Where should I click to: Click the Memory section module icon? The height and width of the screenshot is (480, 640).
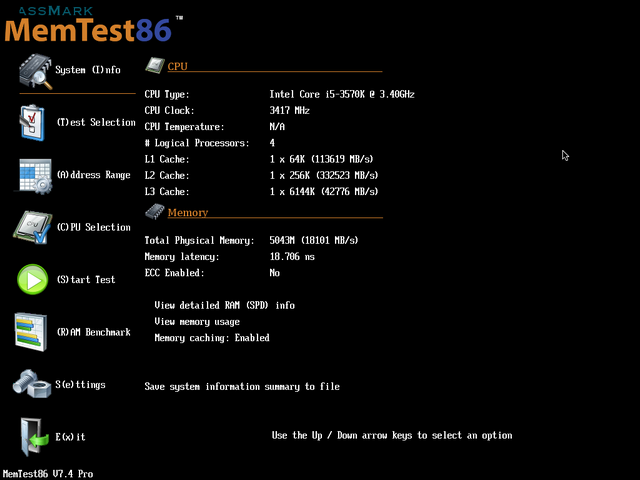(x=155, y=212)
